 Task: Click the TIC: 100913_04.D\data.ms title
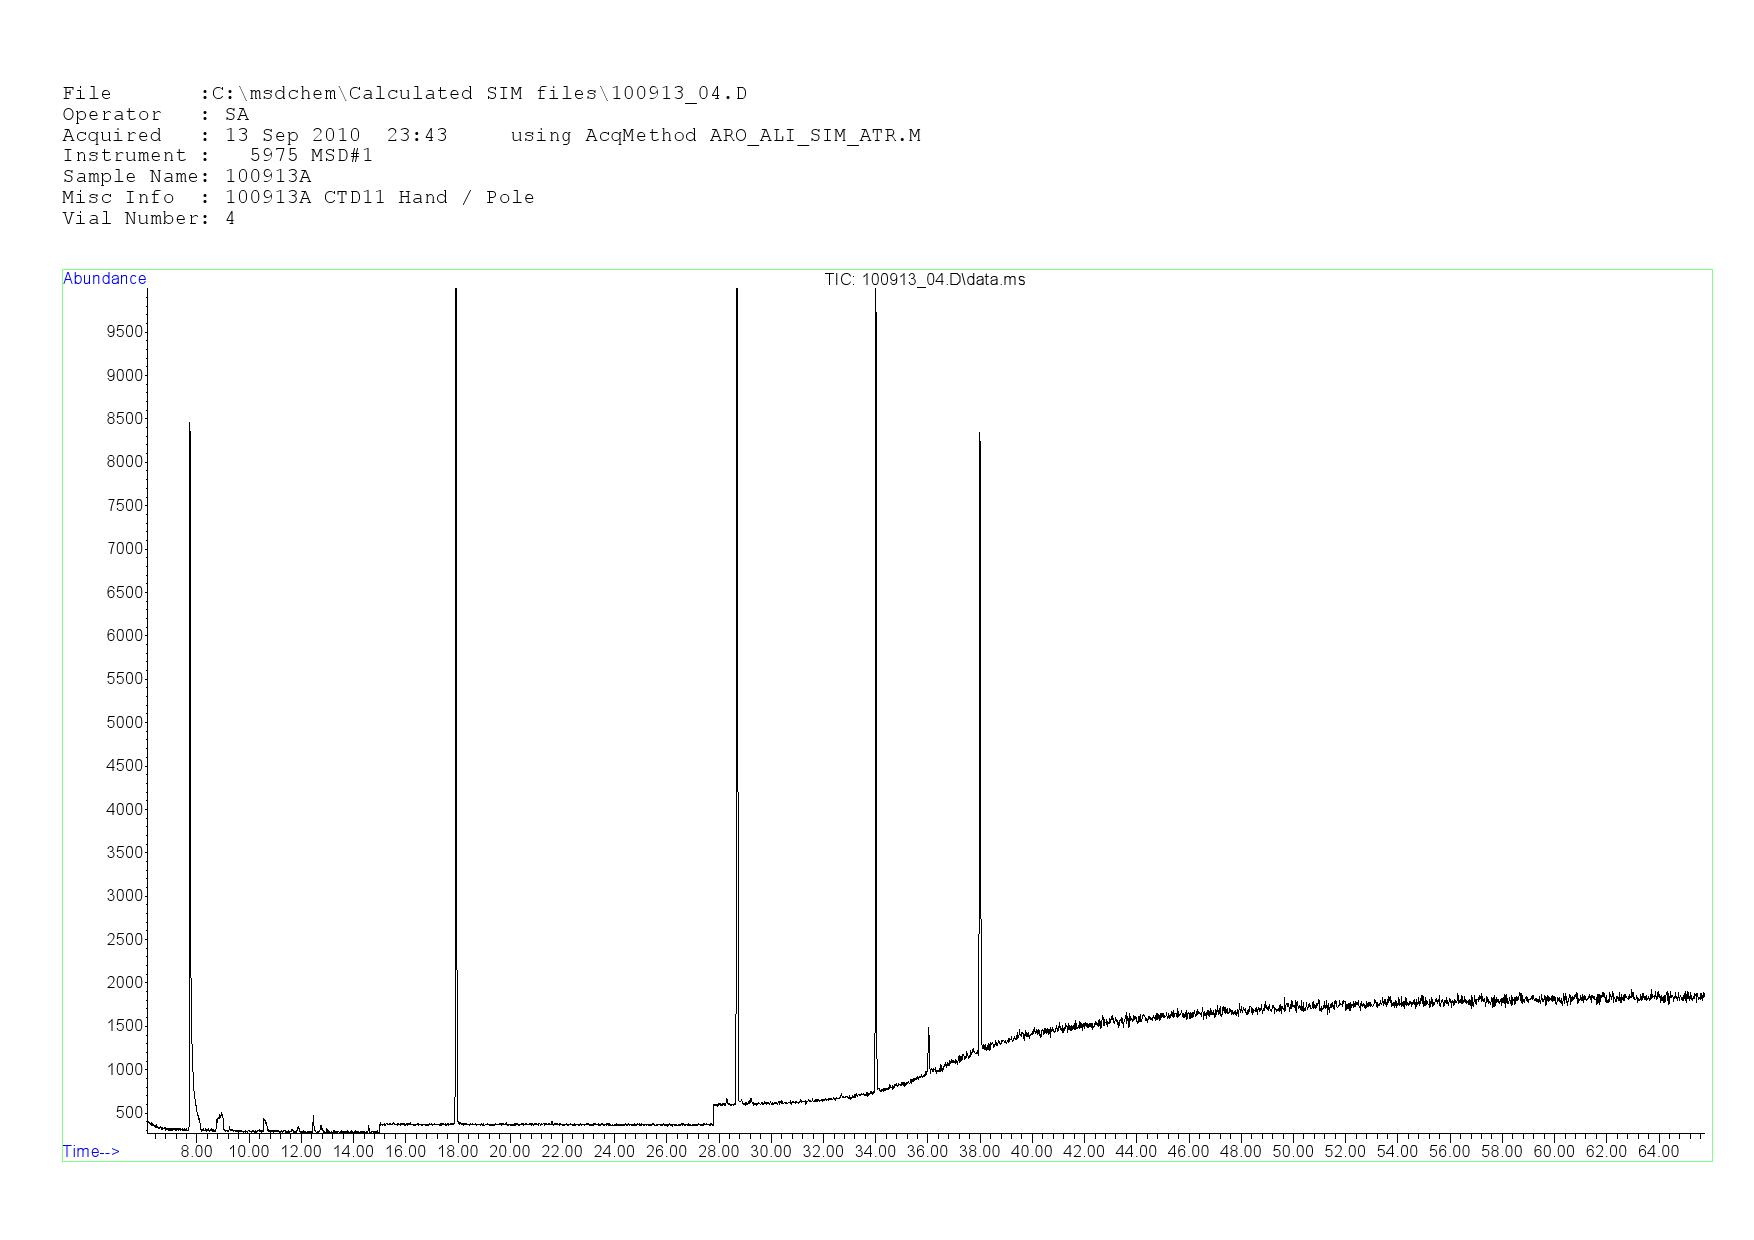924,280
